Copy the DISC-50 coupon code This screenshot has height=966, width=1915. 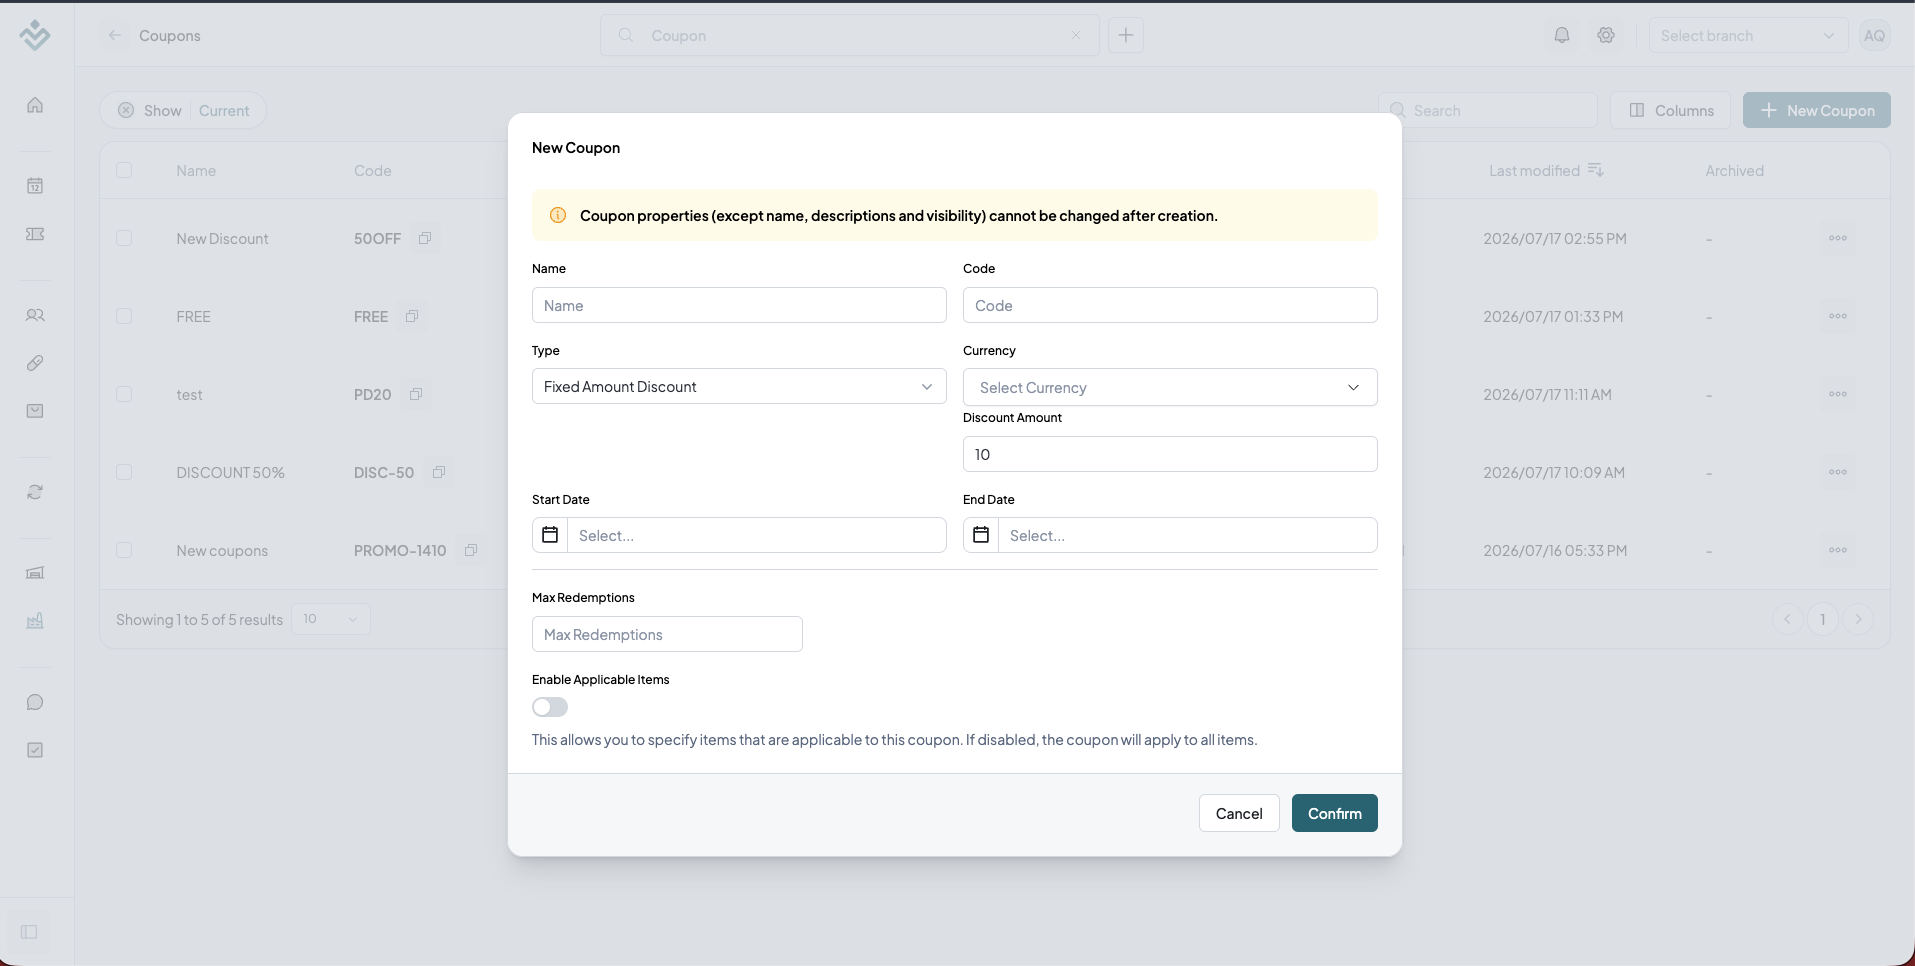439,472
